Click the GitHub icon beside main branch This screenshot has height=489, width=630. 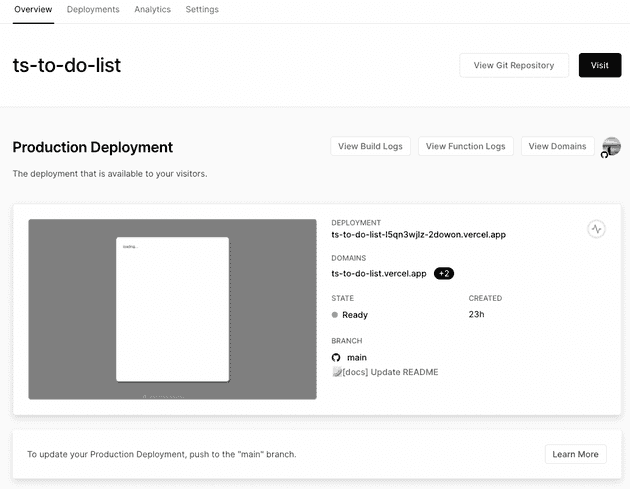336,357
